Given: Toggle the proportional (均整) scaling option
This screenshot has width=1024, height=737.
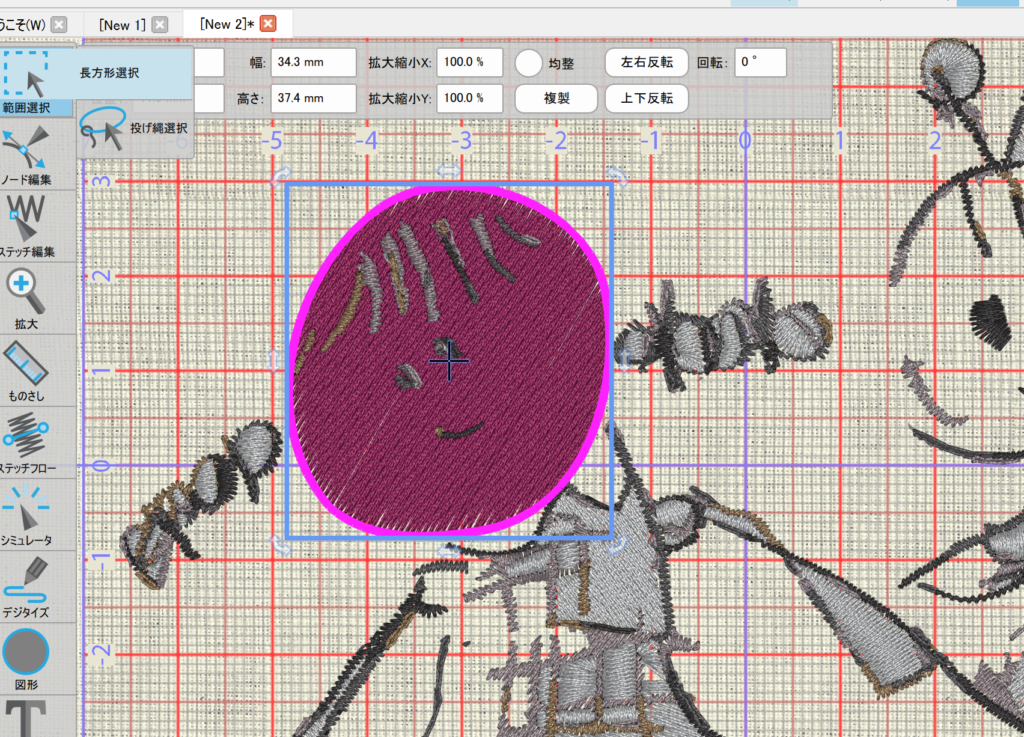Looking at the screenshot, I should (529, 62).
